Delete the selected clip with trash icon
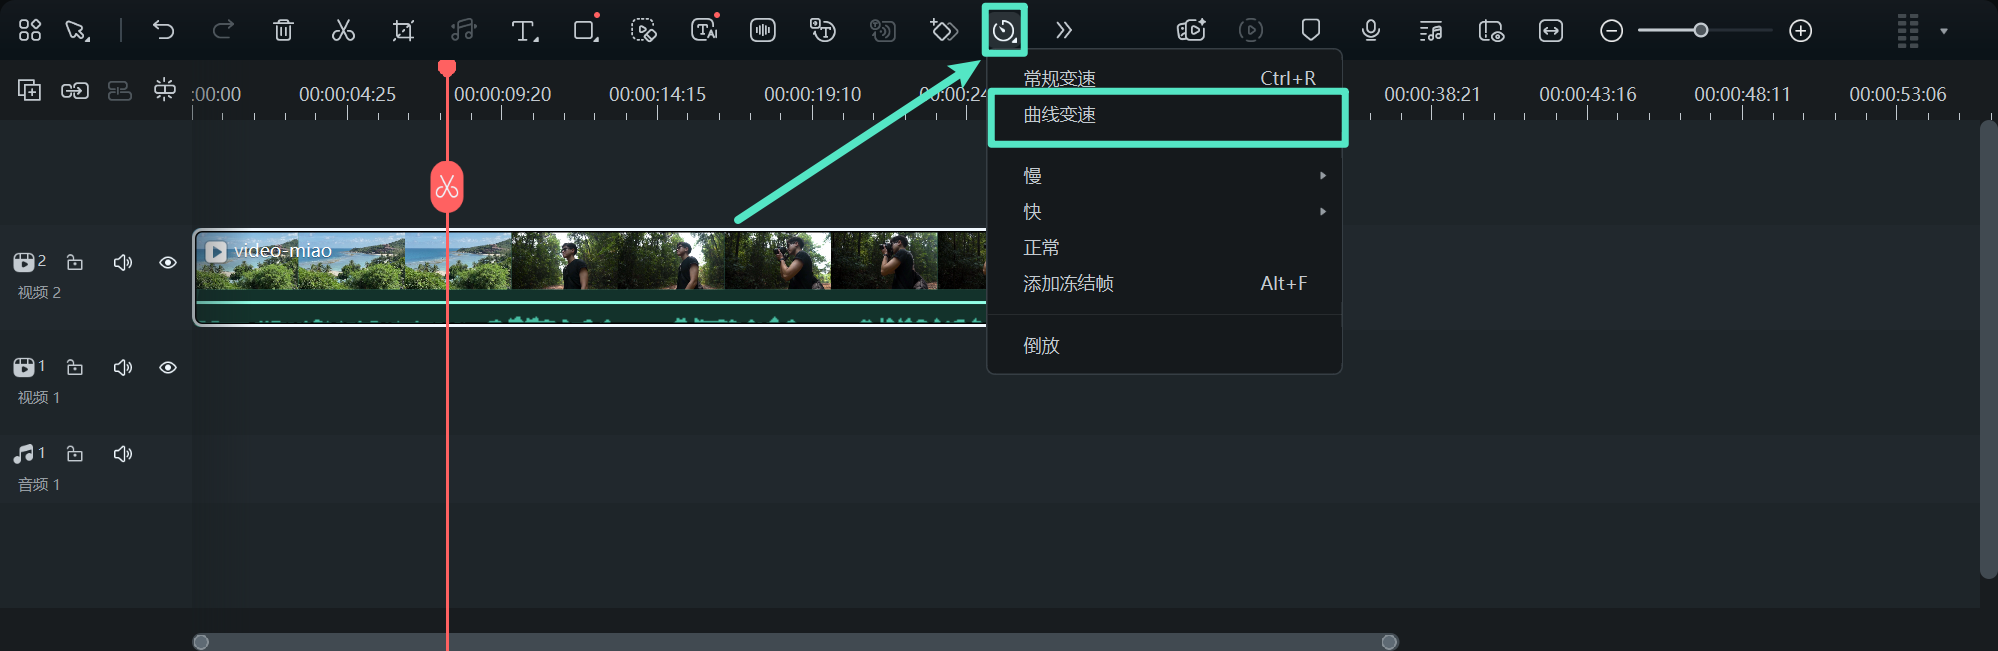Viewport: 1998px width, 651px height. (x=283, y=31)
